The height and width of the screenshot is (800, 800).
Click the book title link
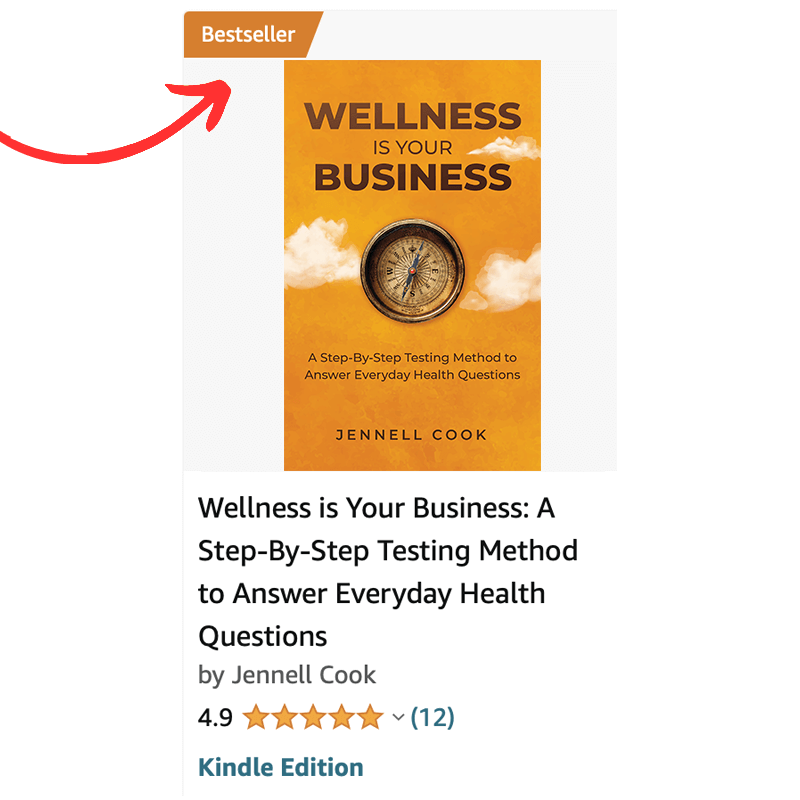388,572
